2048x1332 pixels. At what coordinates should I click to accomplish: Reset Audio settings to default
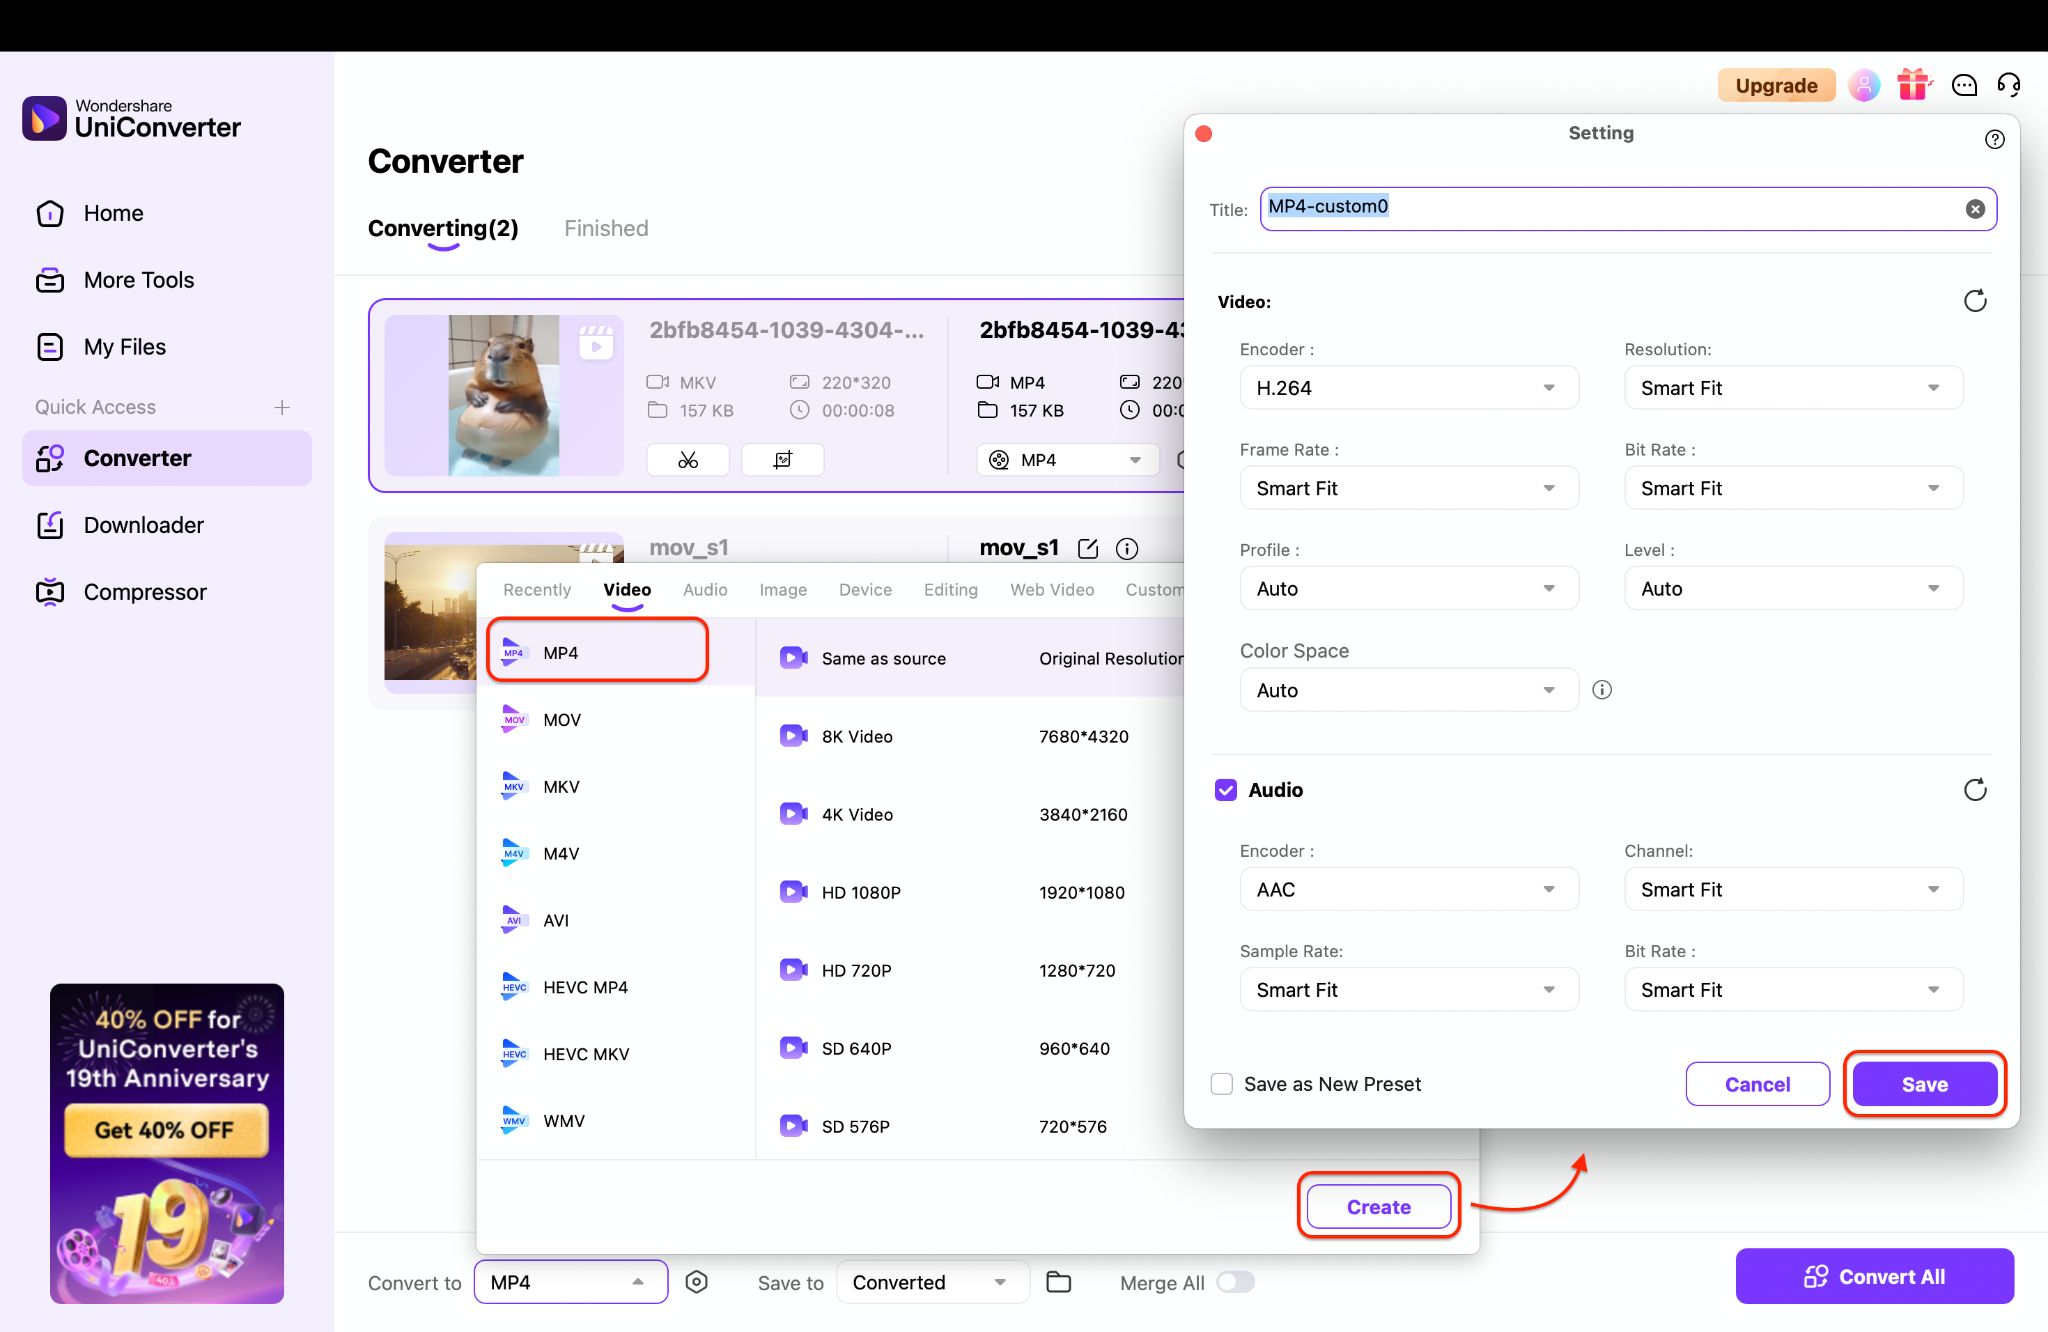(1975, 790)
